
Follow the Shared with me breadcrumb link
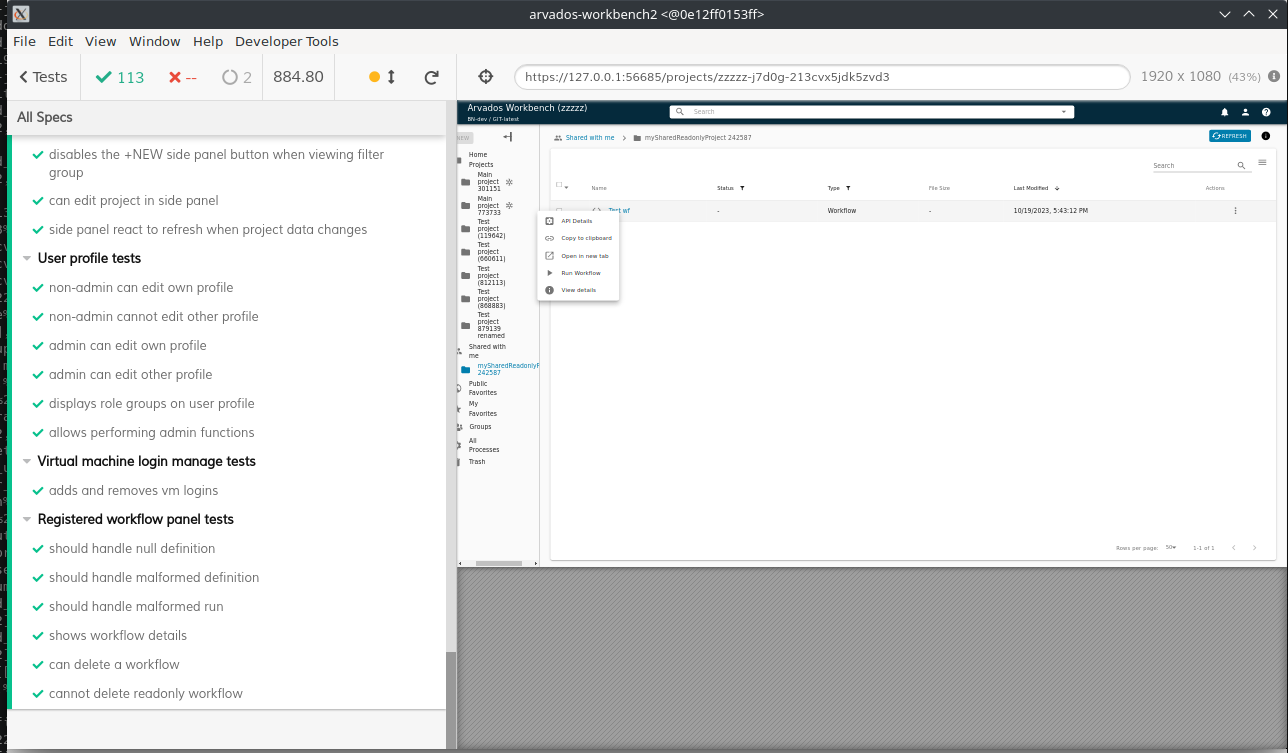pyautogui.click(x=590, y=137)
